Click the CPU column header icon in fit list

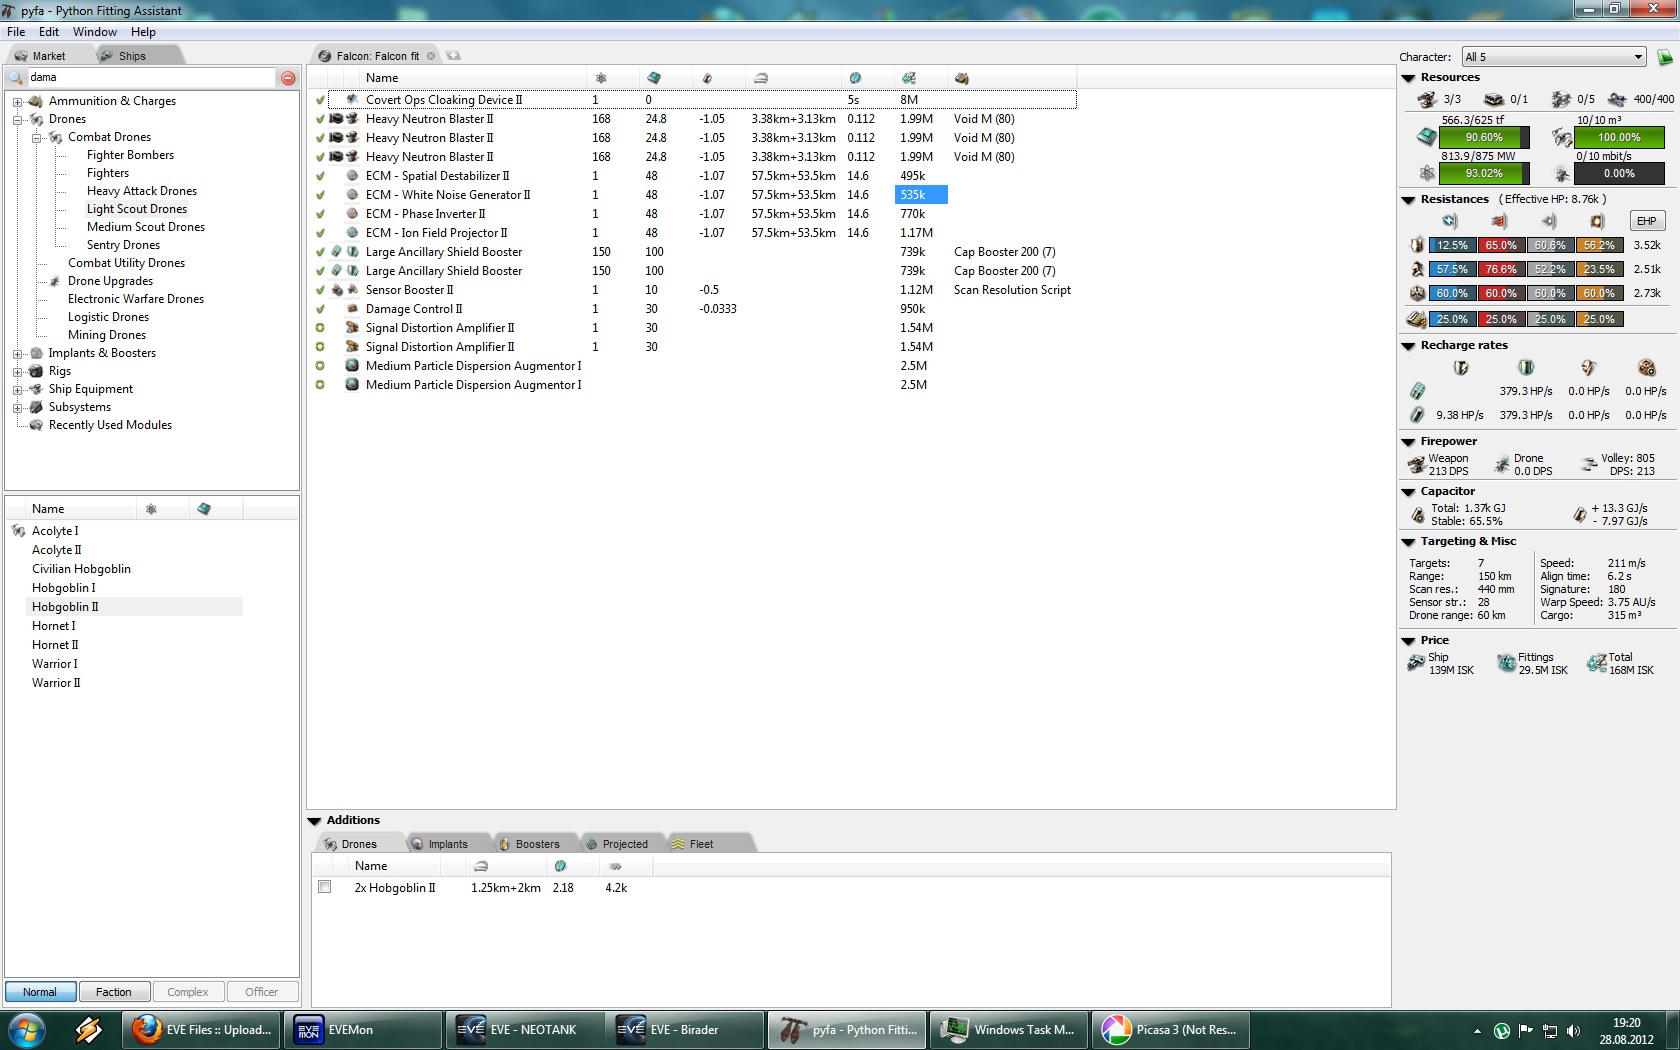(x=654, y=78)
